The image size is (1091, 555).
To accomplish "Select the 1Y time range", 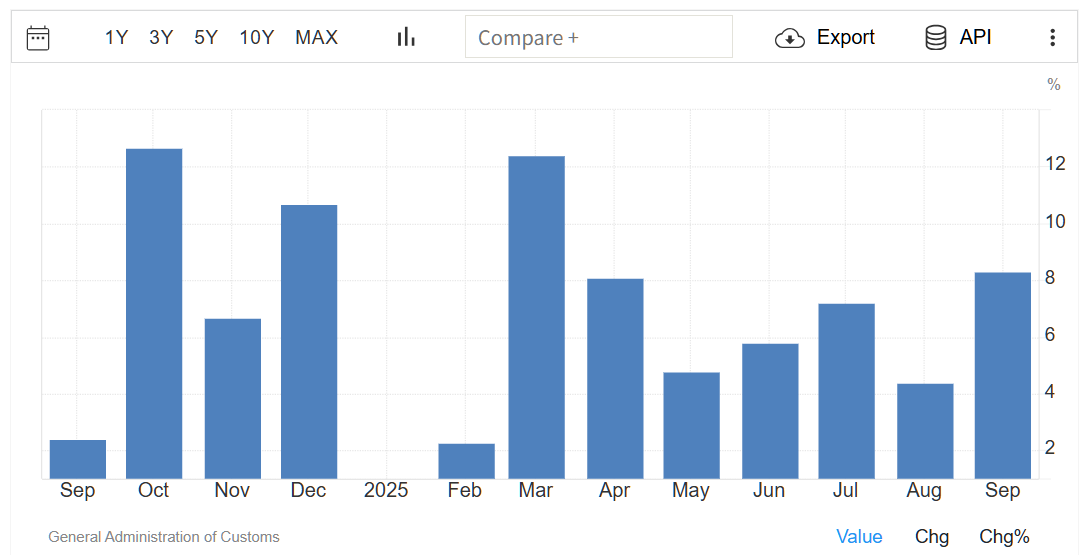I will [x=116, y=38].
